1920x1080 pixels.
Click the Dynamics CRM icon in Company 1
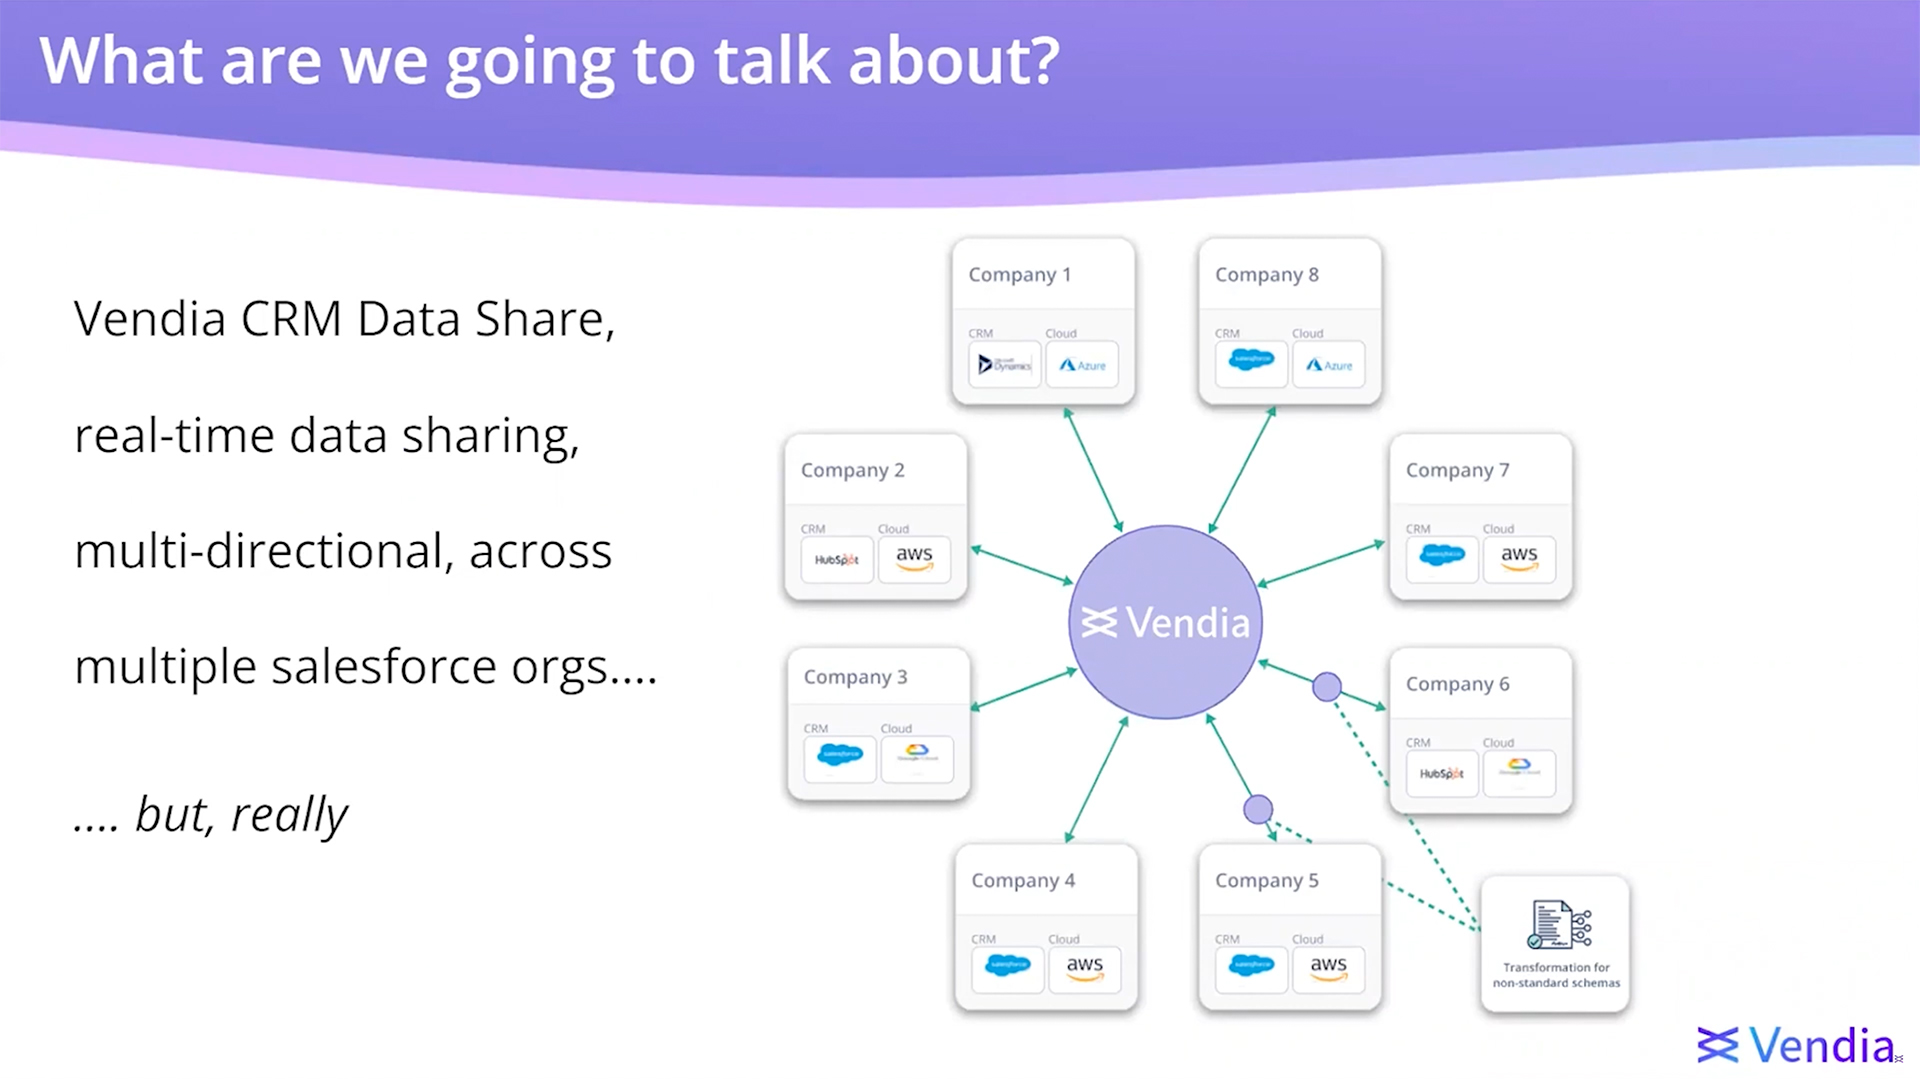point(1005,365)
